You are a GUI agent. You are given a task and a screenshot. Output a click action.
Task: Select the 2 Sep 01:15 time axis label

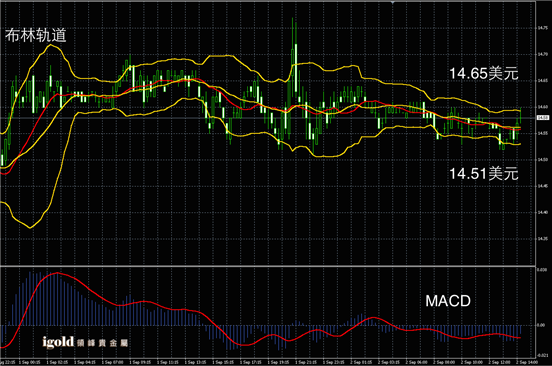point(361,362)
